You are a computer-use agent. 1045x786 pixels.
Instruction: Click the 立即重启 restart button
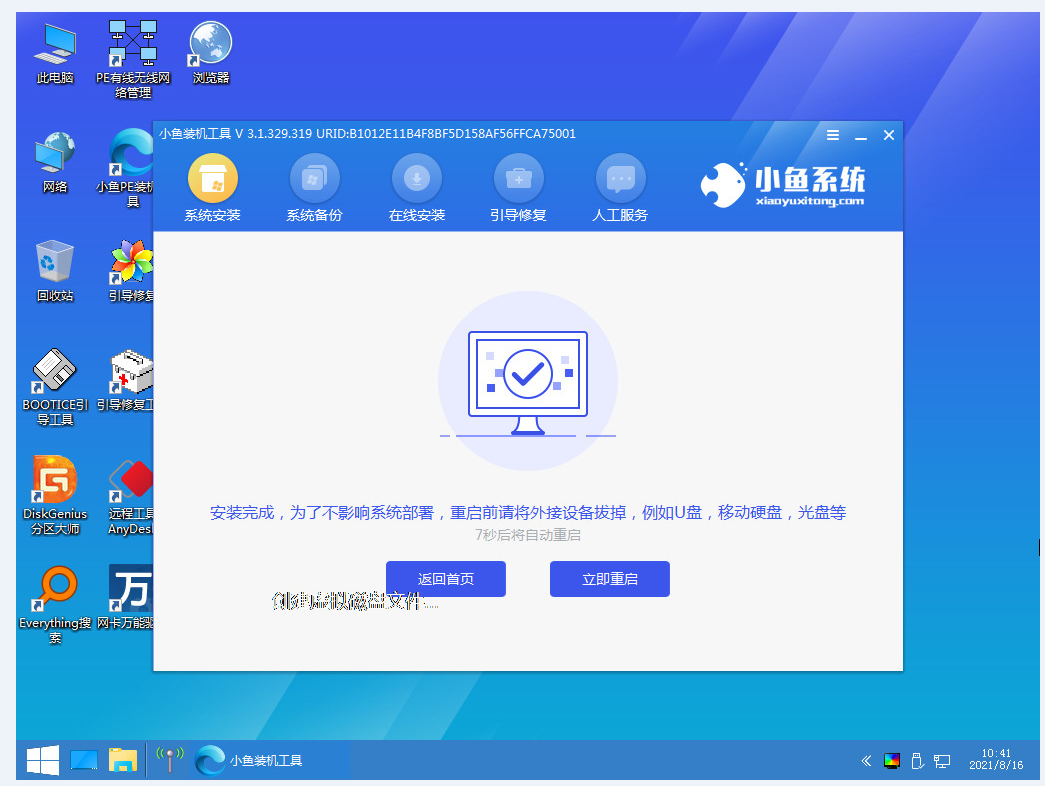point(610,579)
